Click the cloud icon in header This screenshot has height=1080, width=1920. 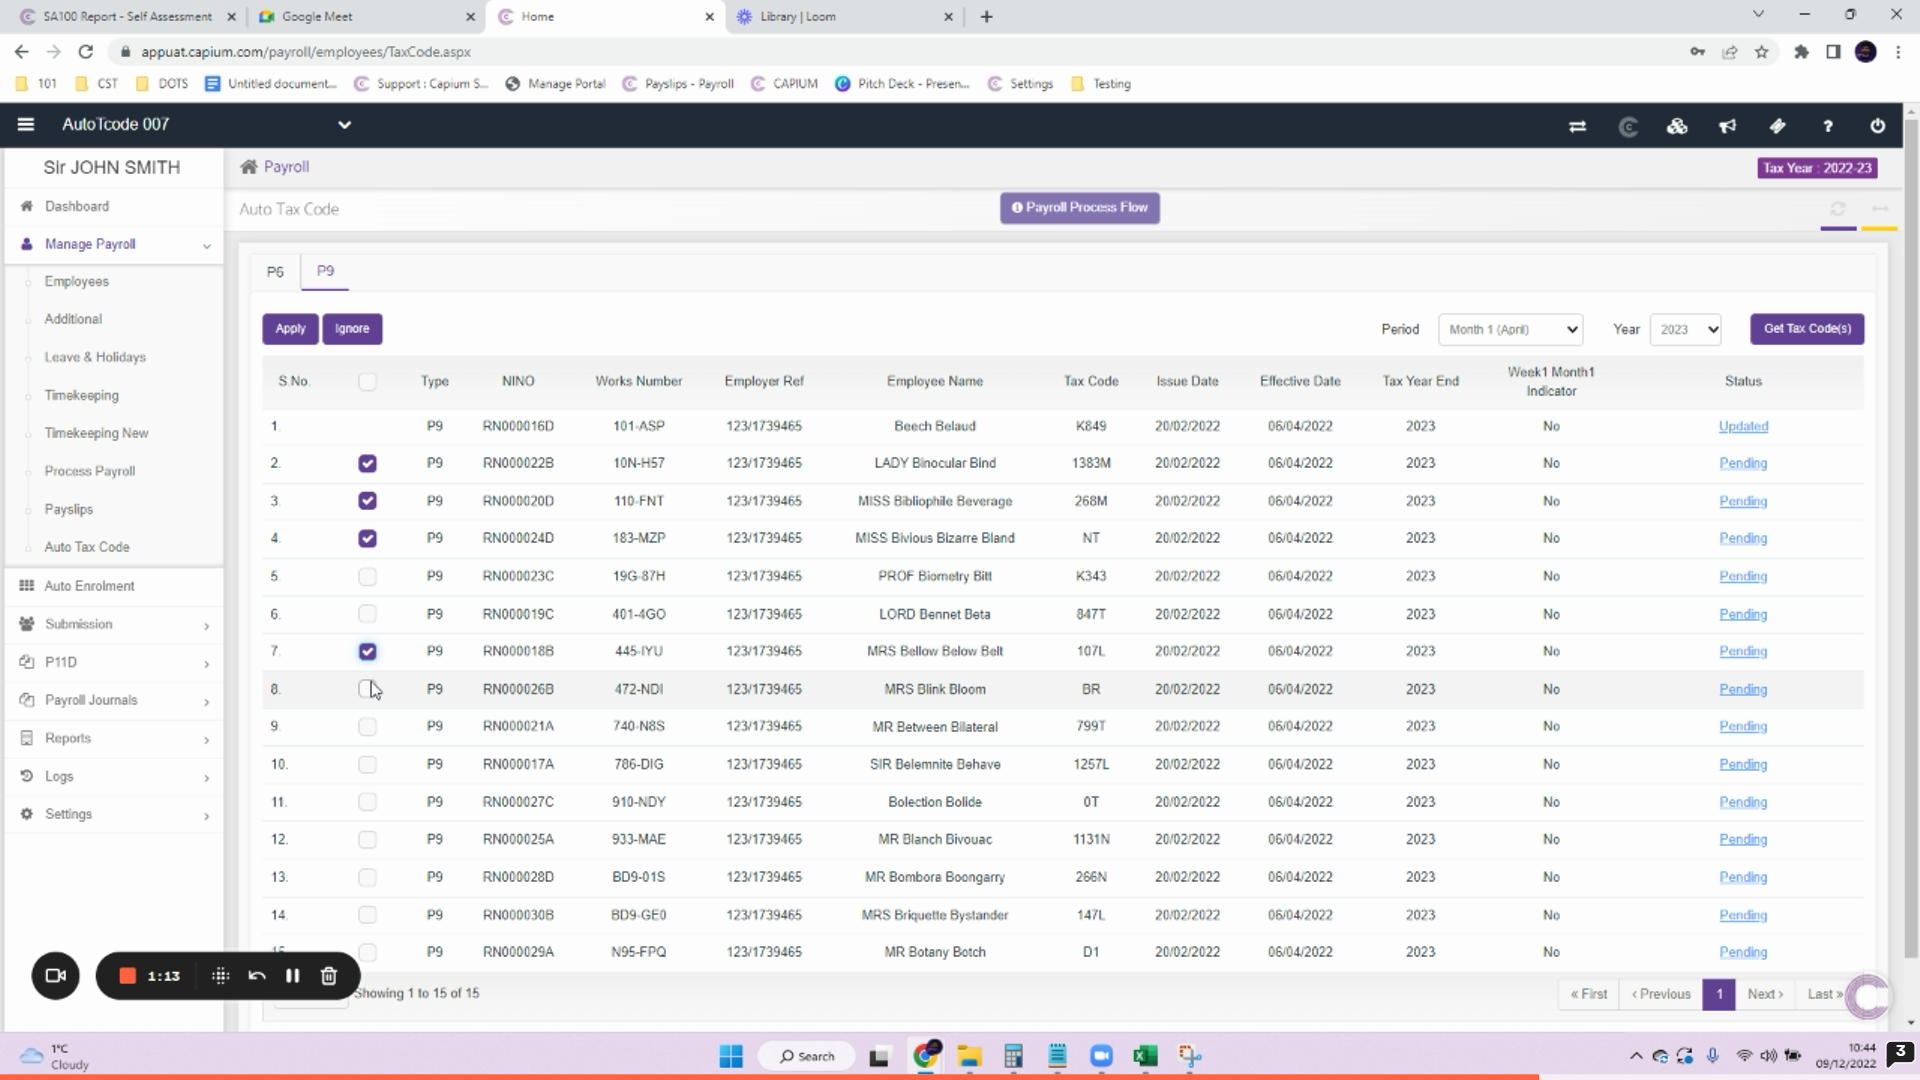(x=1677, y=126)
